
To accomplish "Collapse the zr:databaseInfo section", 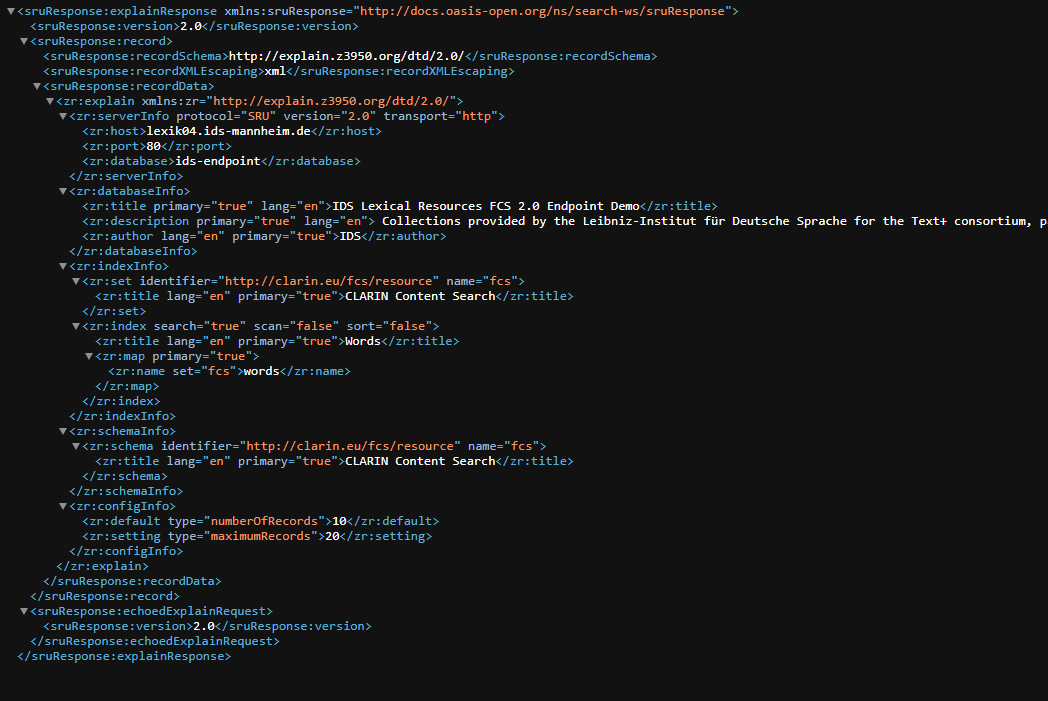I will point(63,191).
